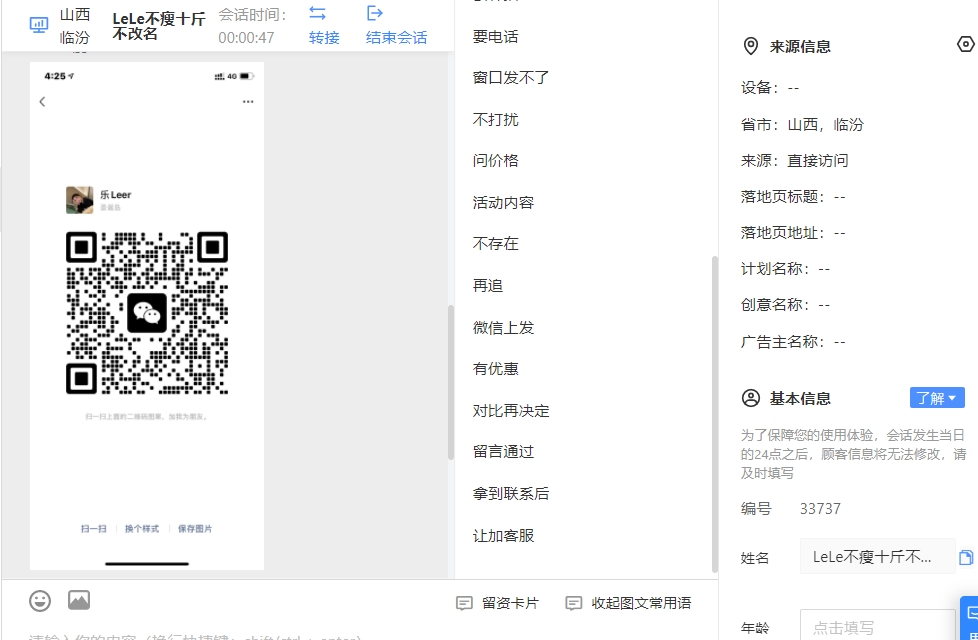This screenshot has width=978, height=640.
Task: Click the customer name LeLe不瘦十斤不改名 in header
Action: [158, 26]
